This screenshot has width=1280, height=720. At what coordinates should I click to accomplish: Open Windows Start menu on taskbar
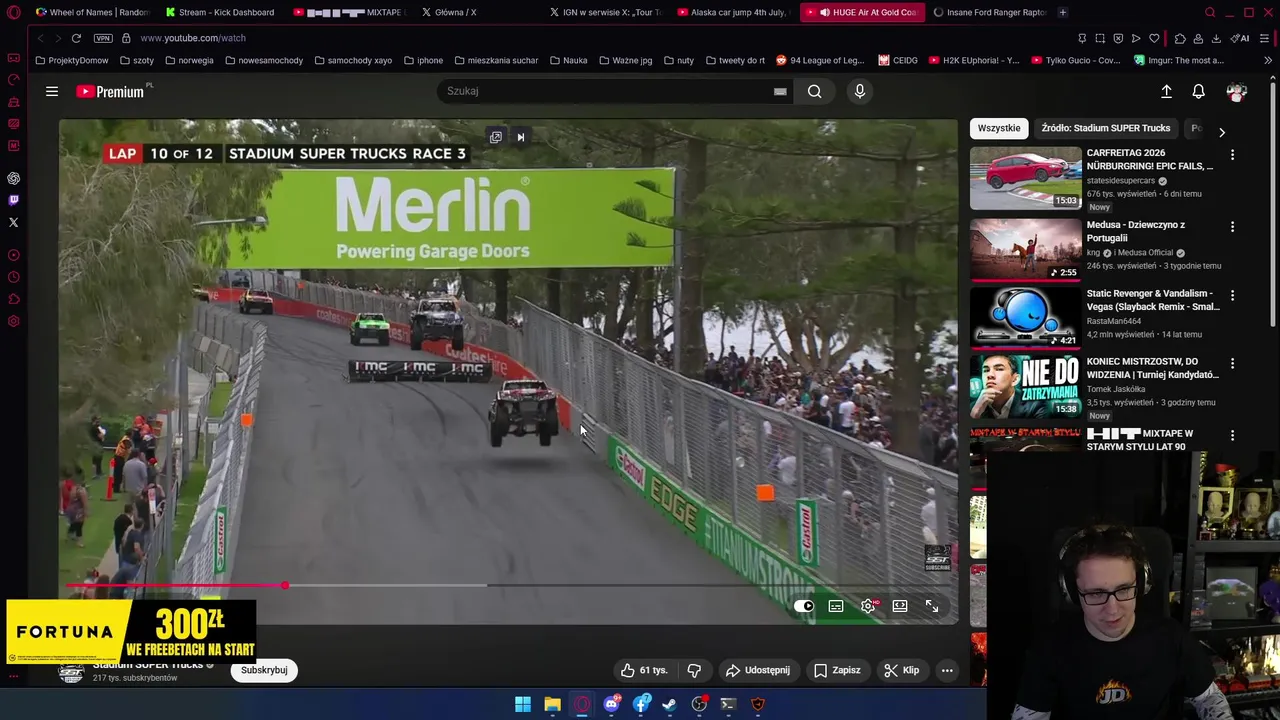(x=522, y=704)
